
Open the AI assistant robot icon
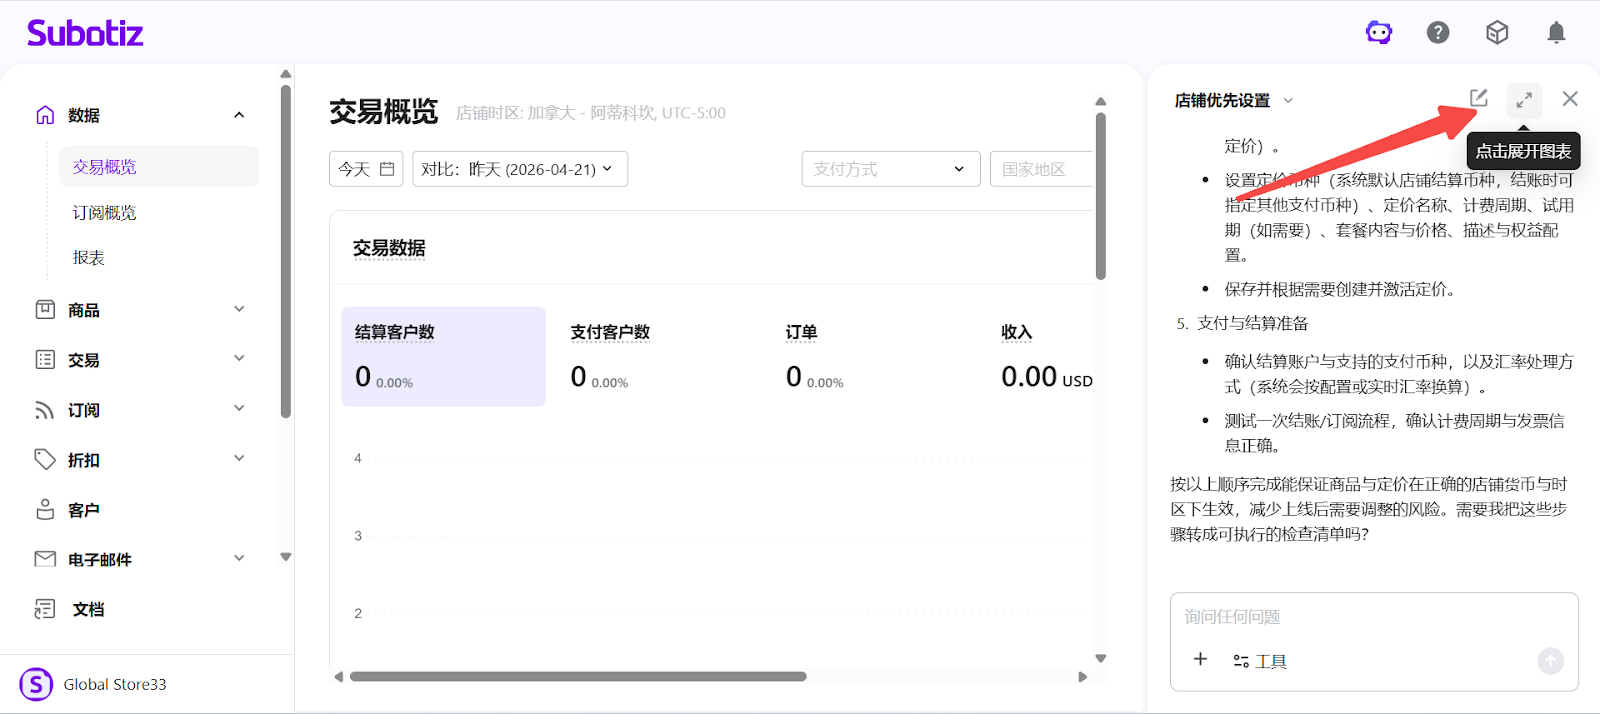tap(1379, 33)
